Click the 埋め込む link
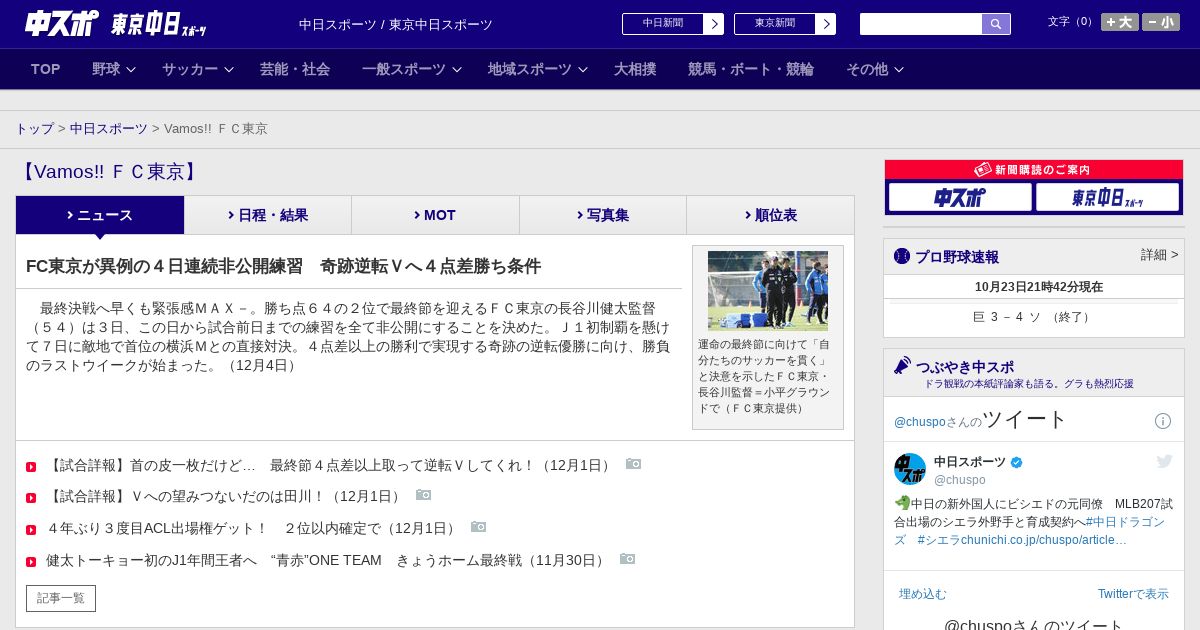This screenshot has width=1200, height=630. point(922,594)
